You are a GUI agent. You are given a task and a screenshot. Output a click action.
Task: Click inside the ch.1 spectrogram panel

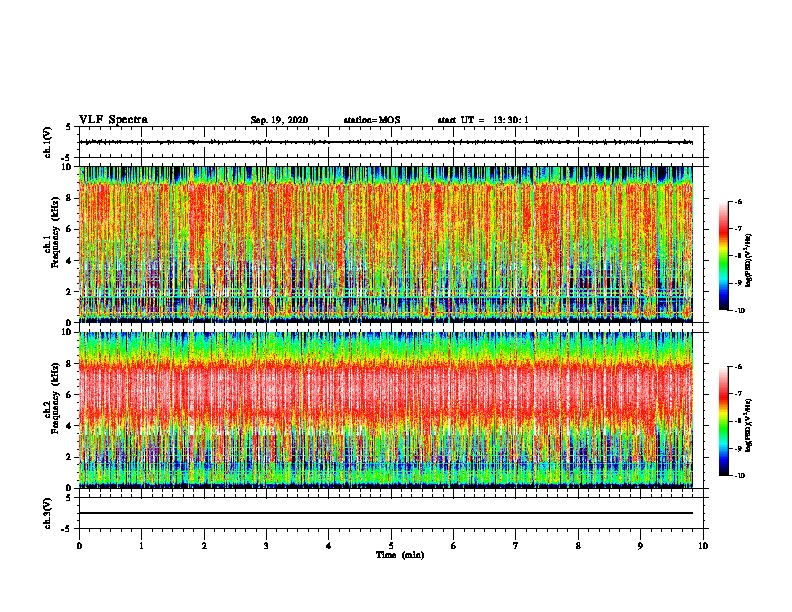(x=386, y=244)
